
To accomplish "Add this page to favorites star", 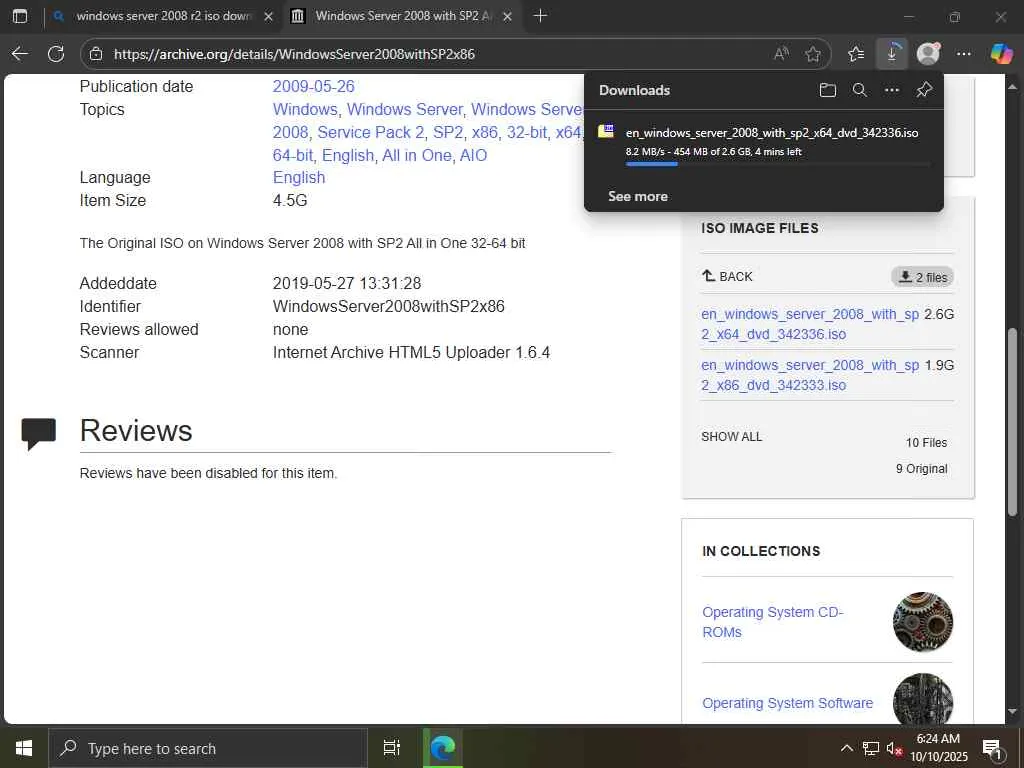I will (x=812, y=54).
